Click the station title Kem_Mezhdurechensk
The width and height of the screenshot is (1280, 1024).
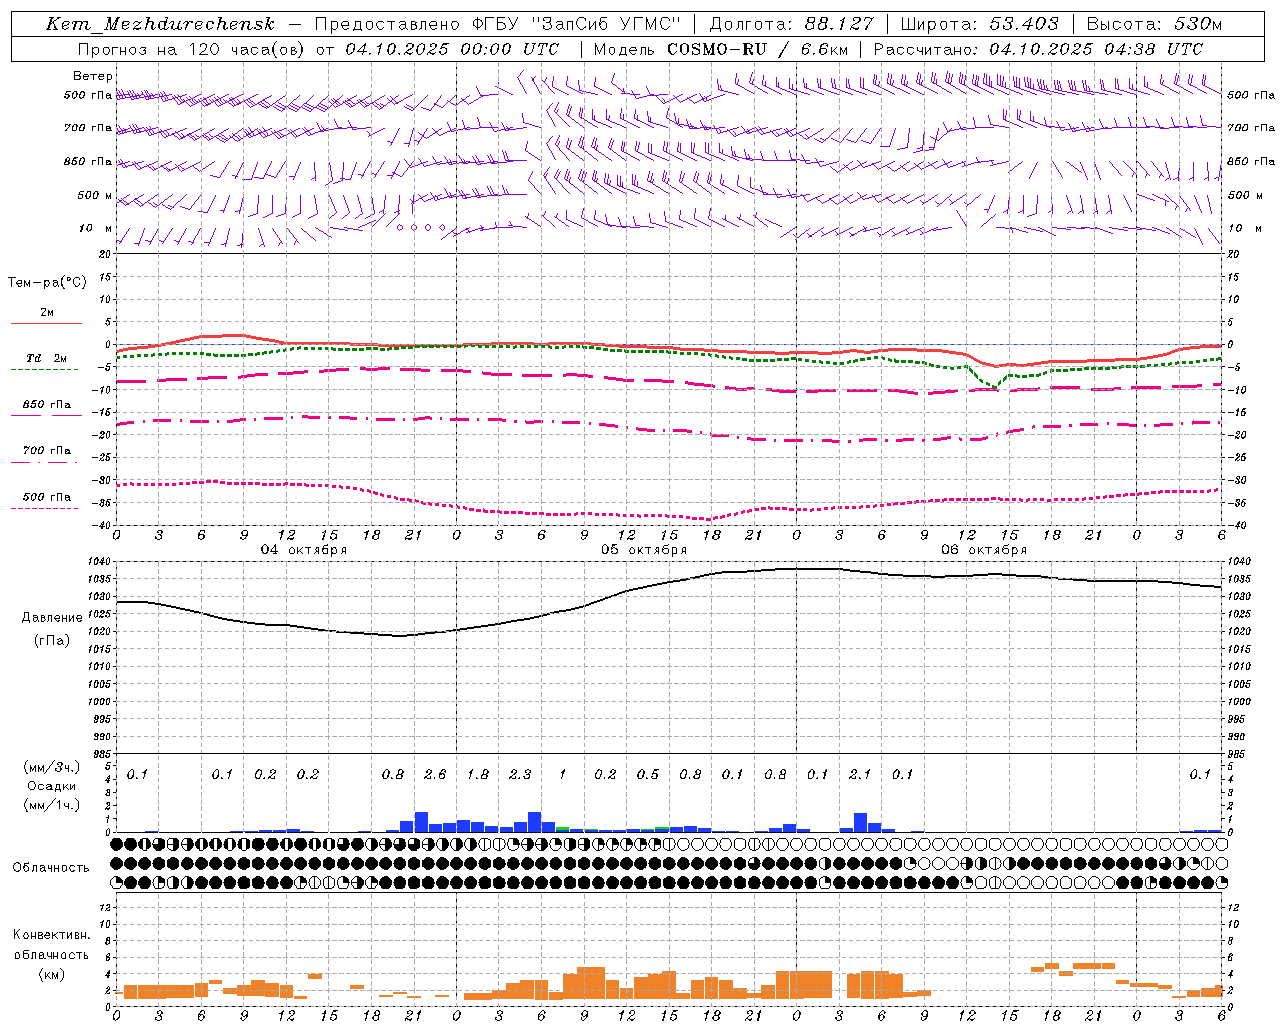[160, 24]
